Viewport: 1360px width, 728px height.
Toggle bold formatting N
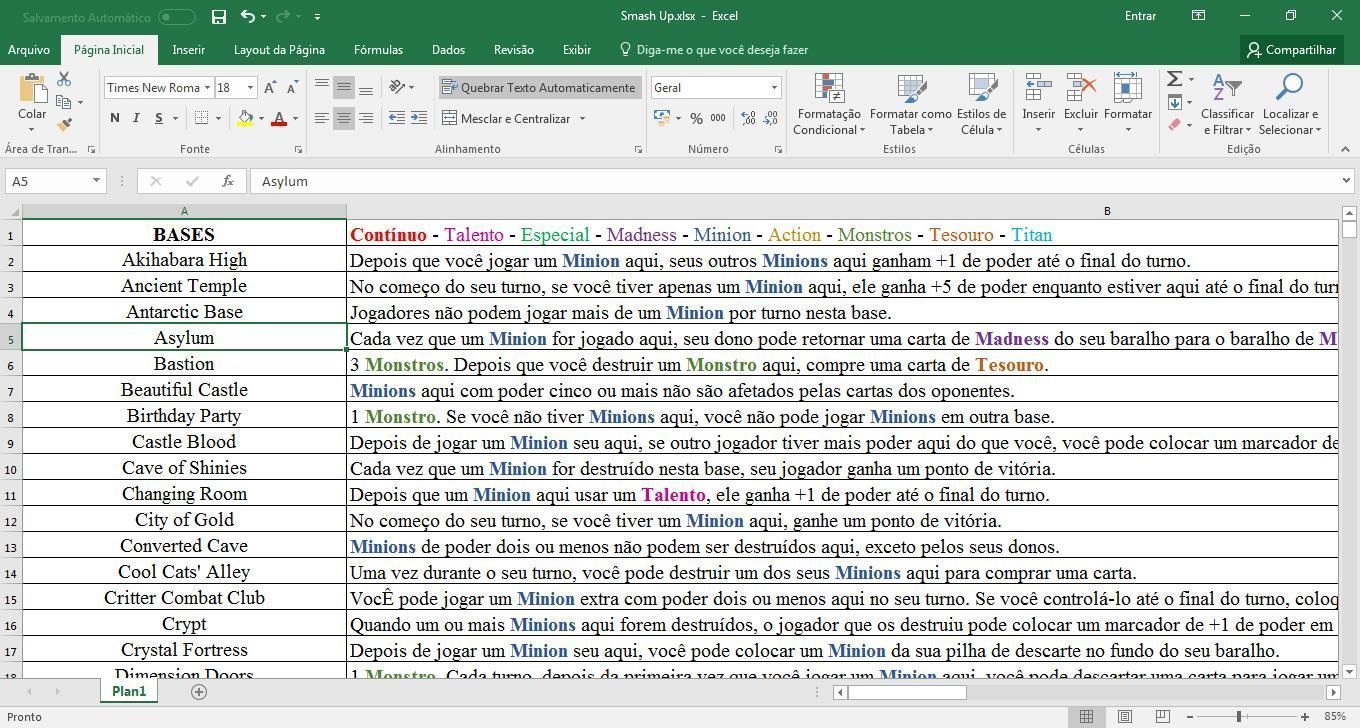(x=114, y=118)
